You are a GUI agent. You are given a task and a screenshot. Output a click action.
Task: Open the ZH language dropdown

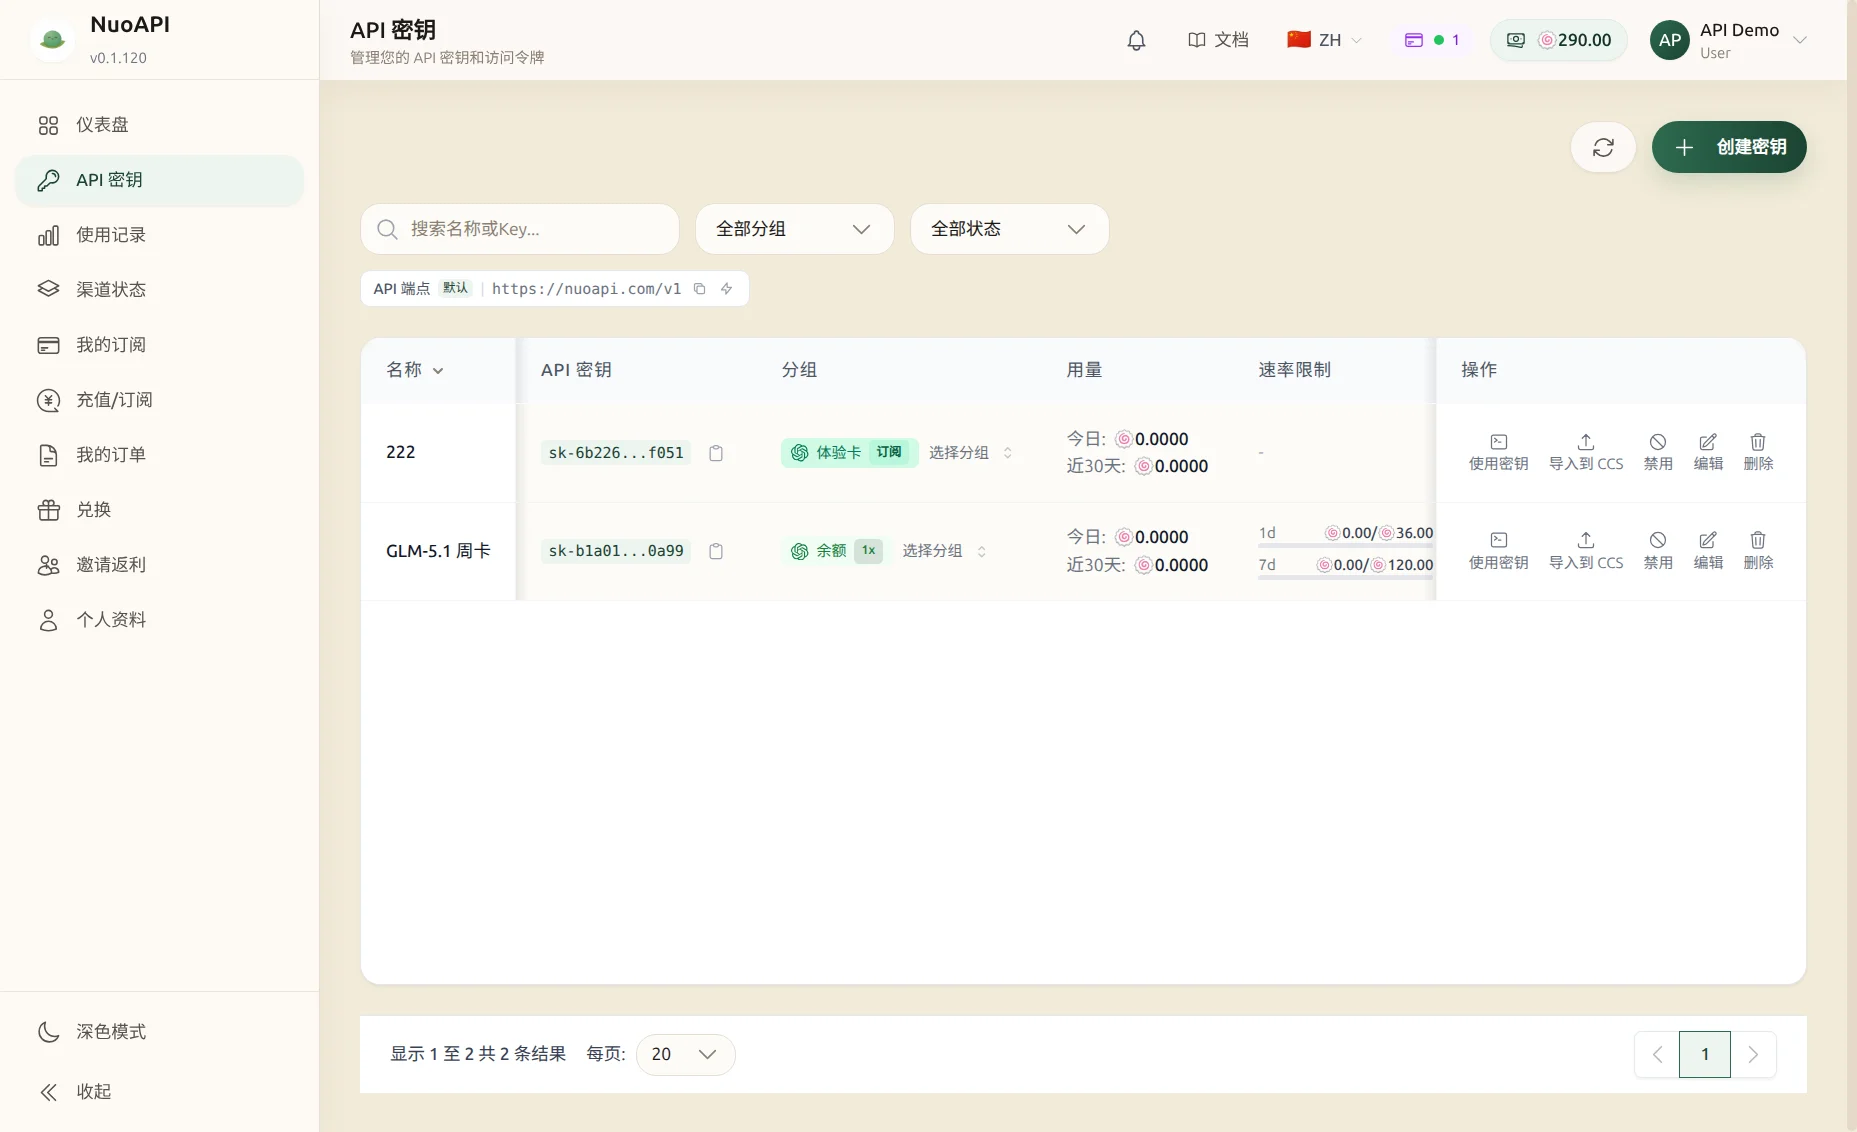(x=1324, y=40)
